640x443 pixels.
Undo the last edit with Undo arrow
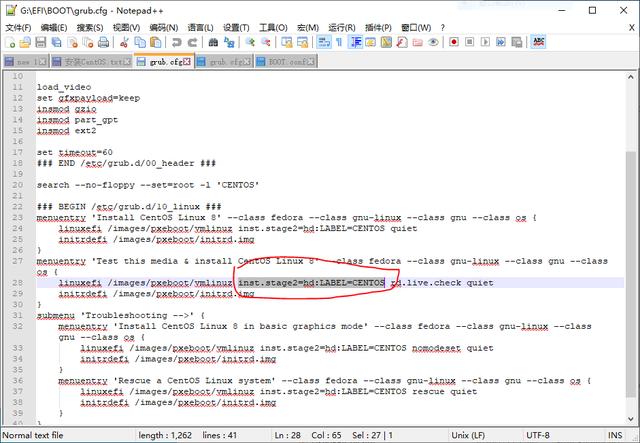pyautogui.click(x=176, y=42)
